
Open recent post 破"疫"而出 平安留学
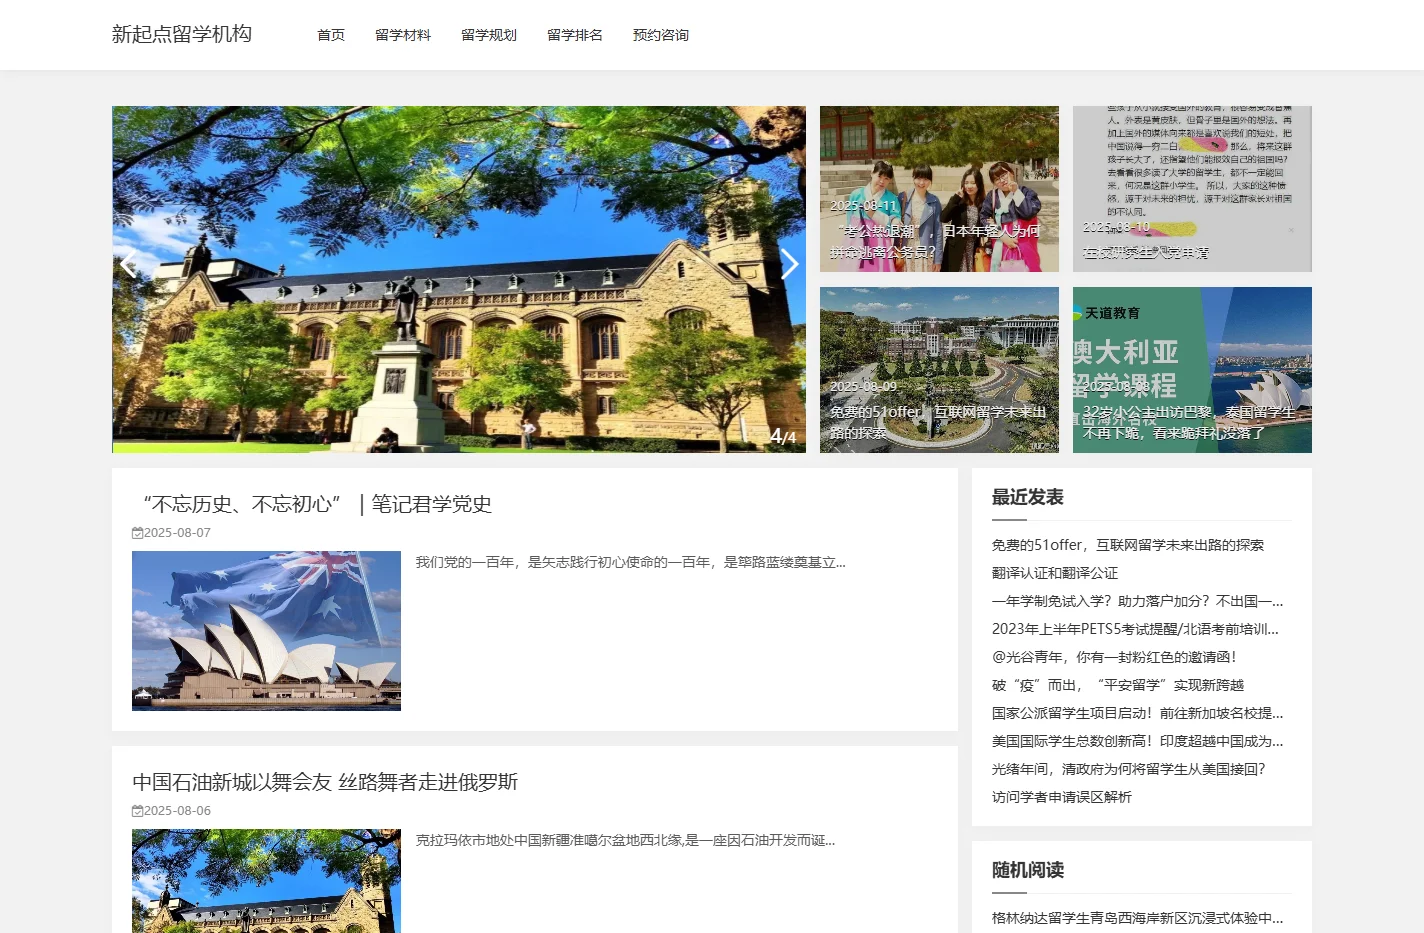click(x=1118, y=685)
